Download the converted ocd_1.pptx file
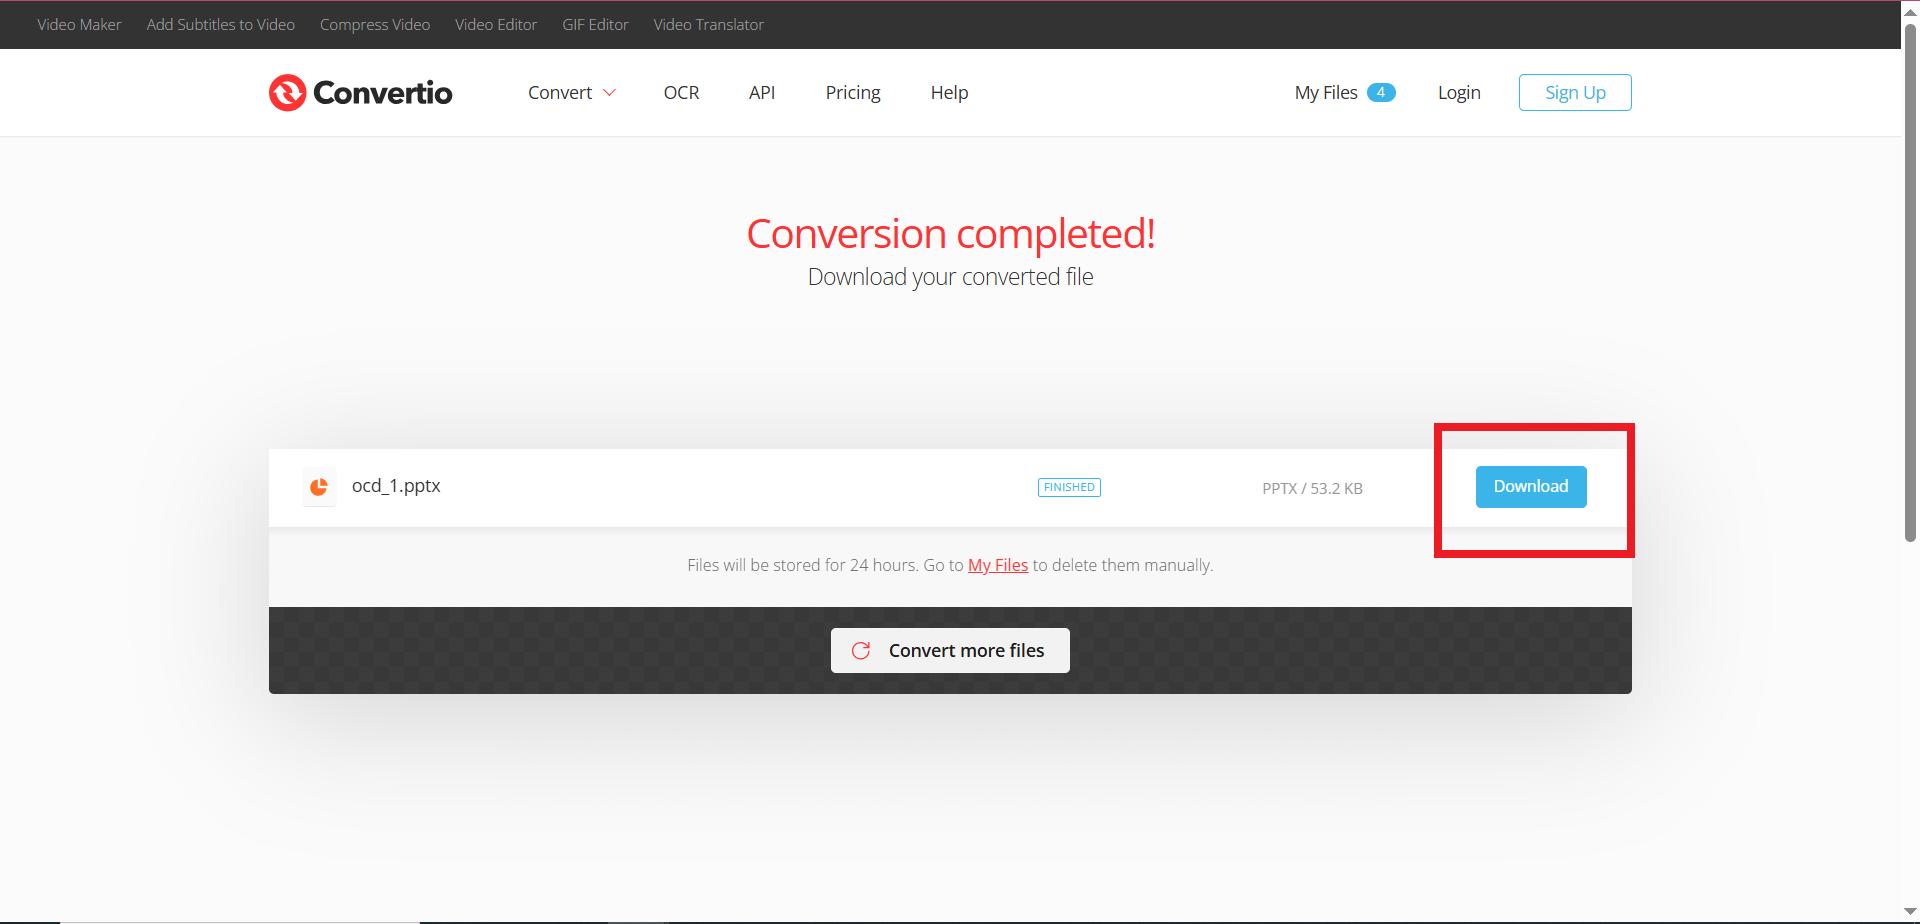 tap(1531, 487)
